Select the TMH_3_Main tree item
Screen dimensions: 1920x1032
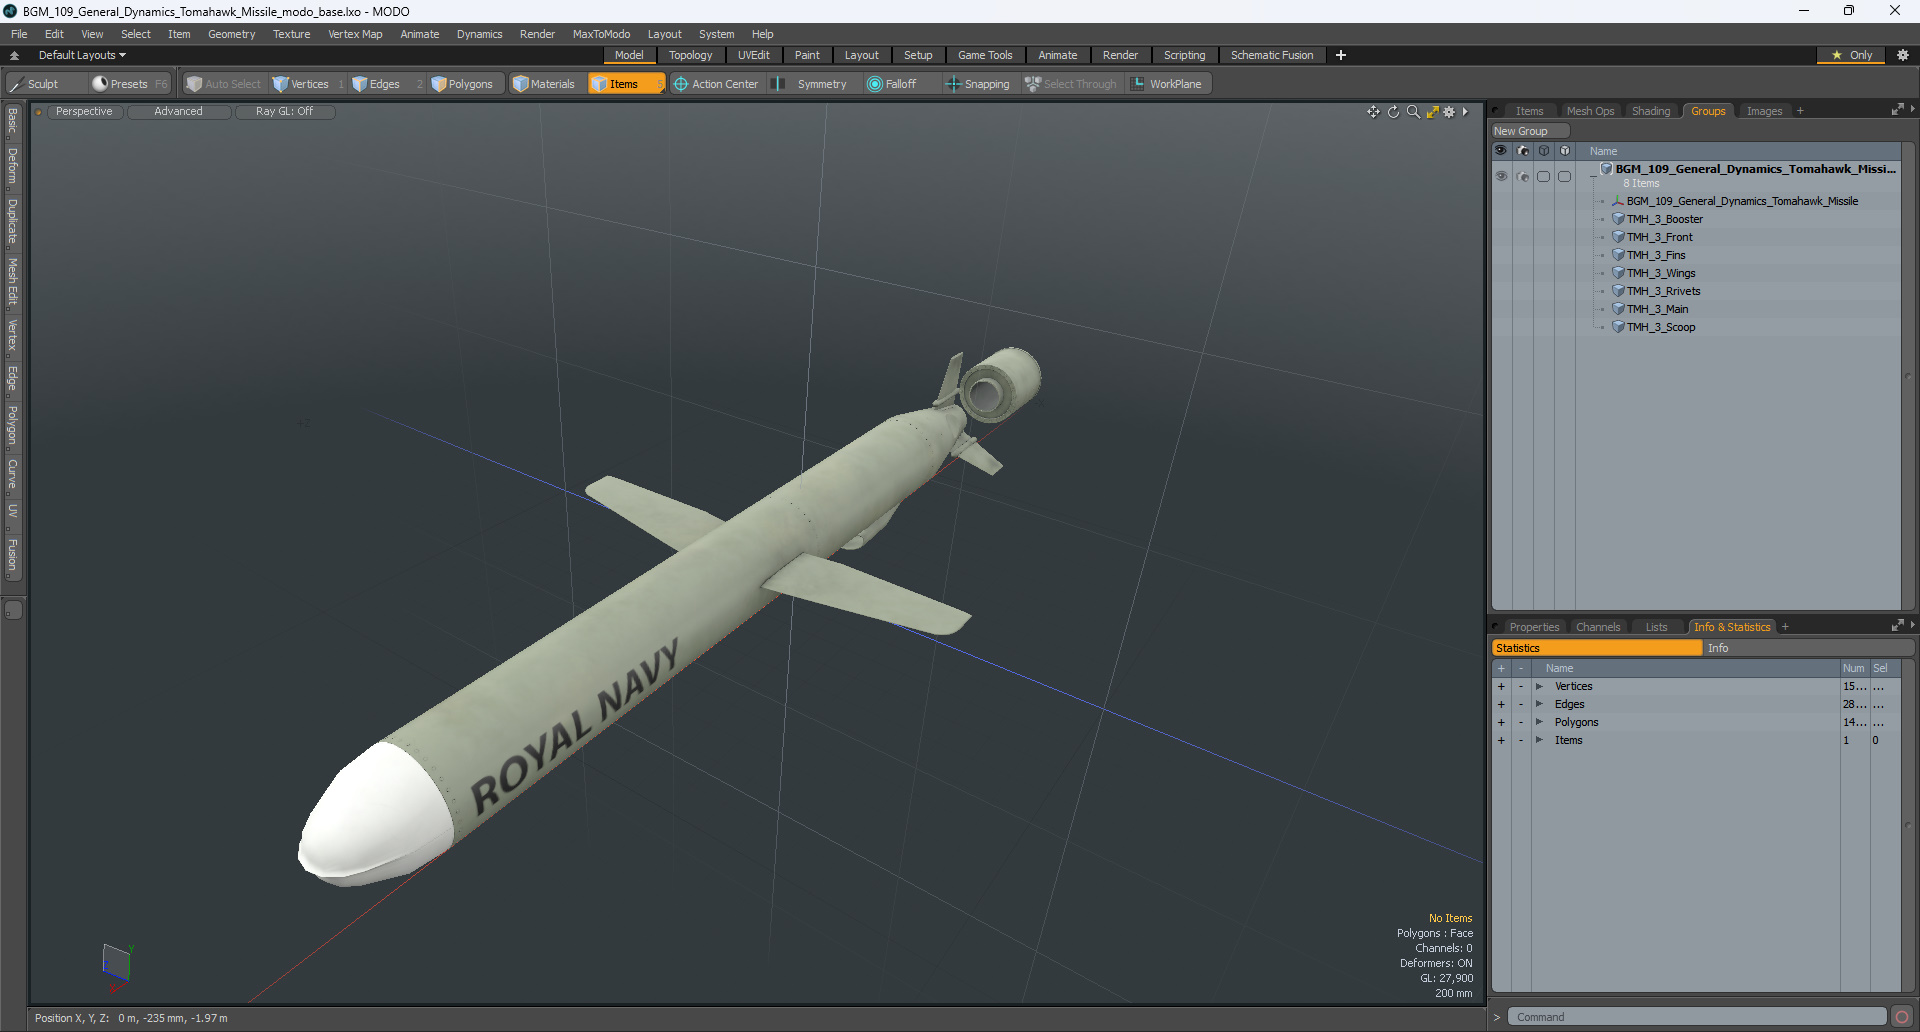pyautogui.click(x=1657, y=309)
